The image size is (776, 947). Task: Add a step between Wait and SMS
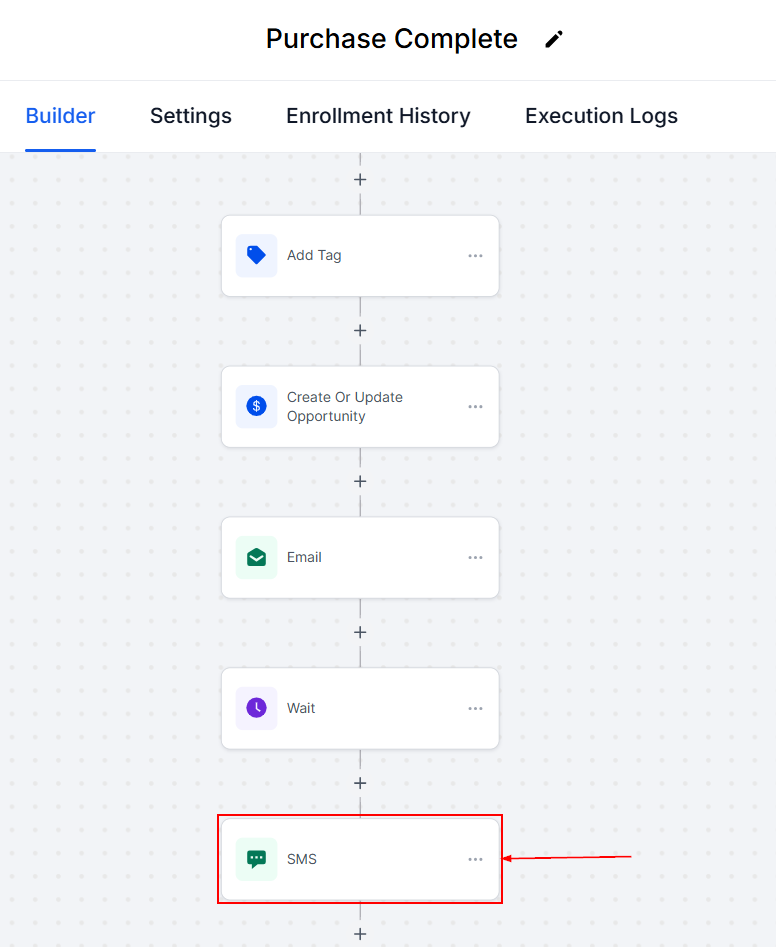360,783
